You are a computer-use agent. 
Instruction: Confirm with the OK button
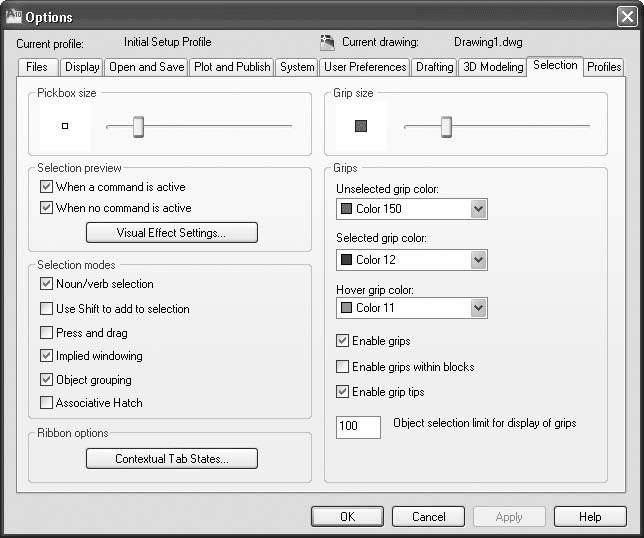click(x=347, y=517)
